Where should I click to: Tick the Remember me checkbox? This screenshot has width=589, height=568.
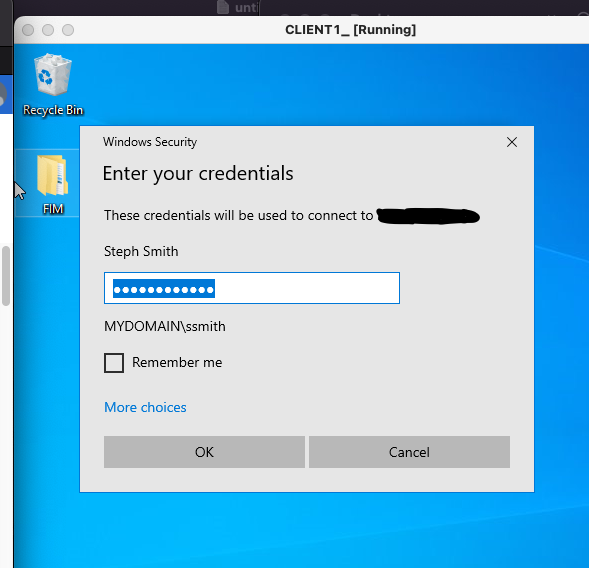click(114, 363)
